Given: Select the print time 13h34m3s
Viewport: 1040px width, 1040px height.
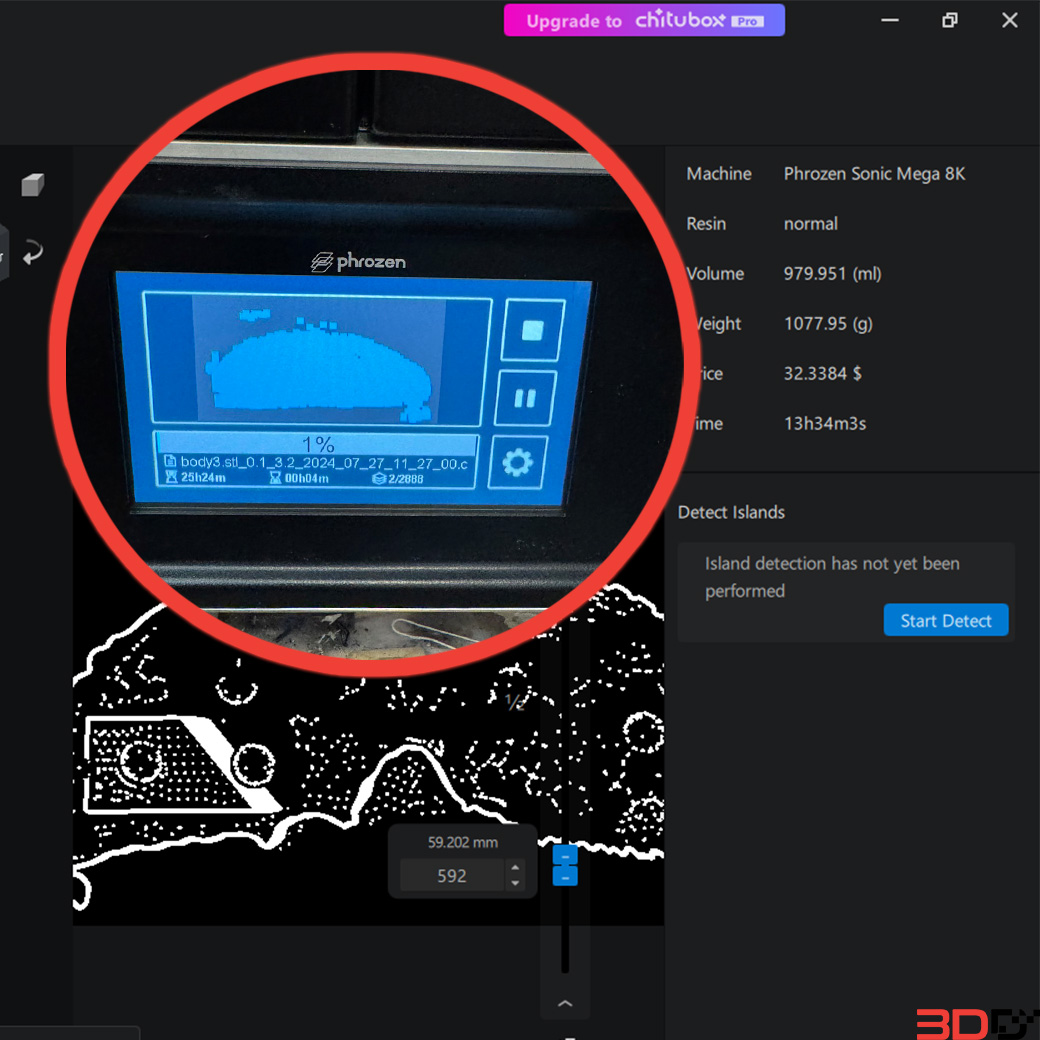Looking at the screenshot, I should click(825, 424).
